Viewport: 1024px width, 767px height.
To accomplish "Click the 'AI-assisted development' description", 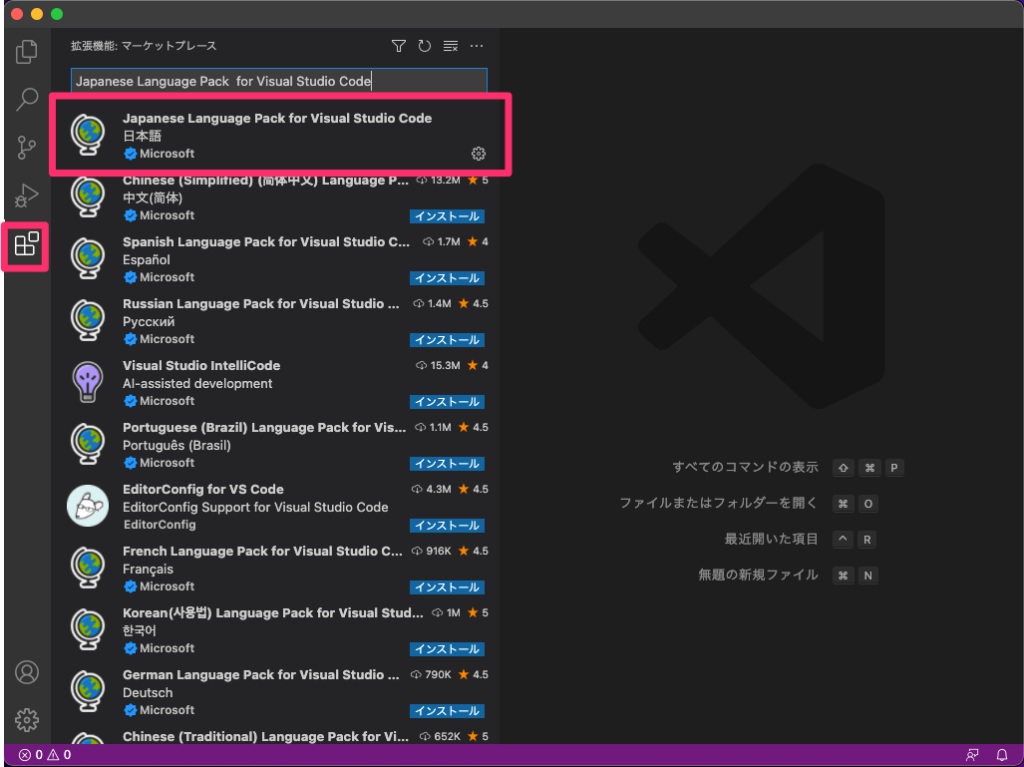I will click(x=197, y=384).
